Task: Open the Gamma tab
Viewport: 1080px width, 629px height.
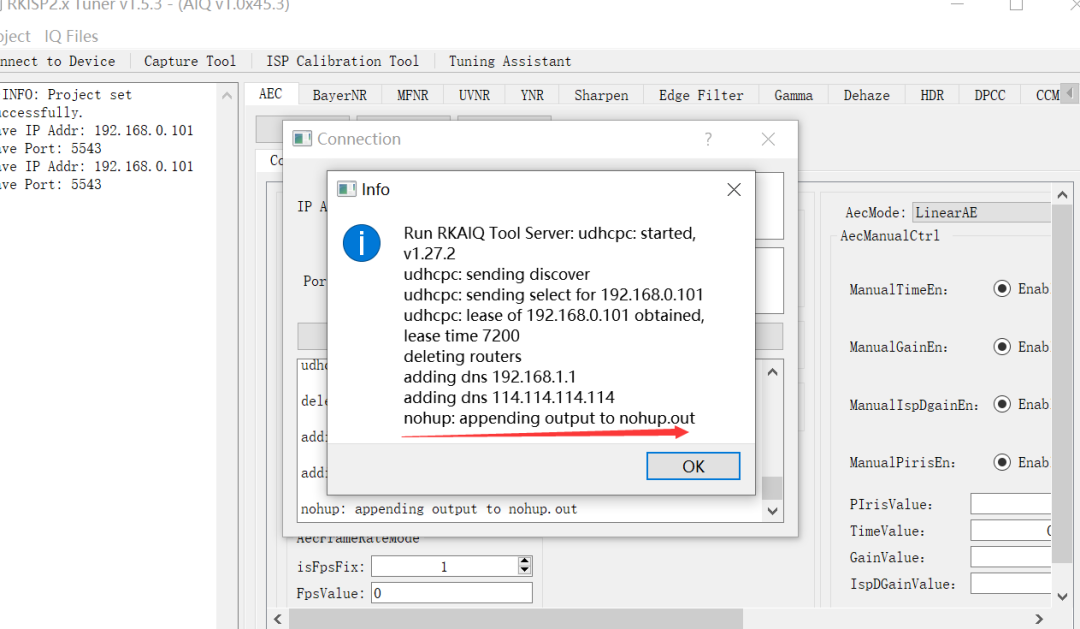Action: pyautogui.click(x=793, y=95)
